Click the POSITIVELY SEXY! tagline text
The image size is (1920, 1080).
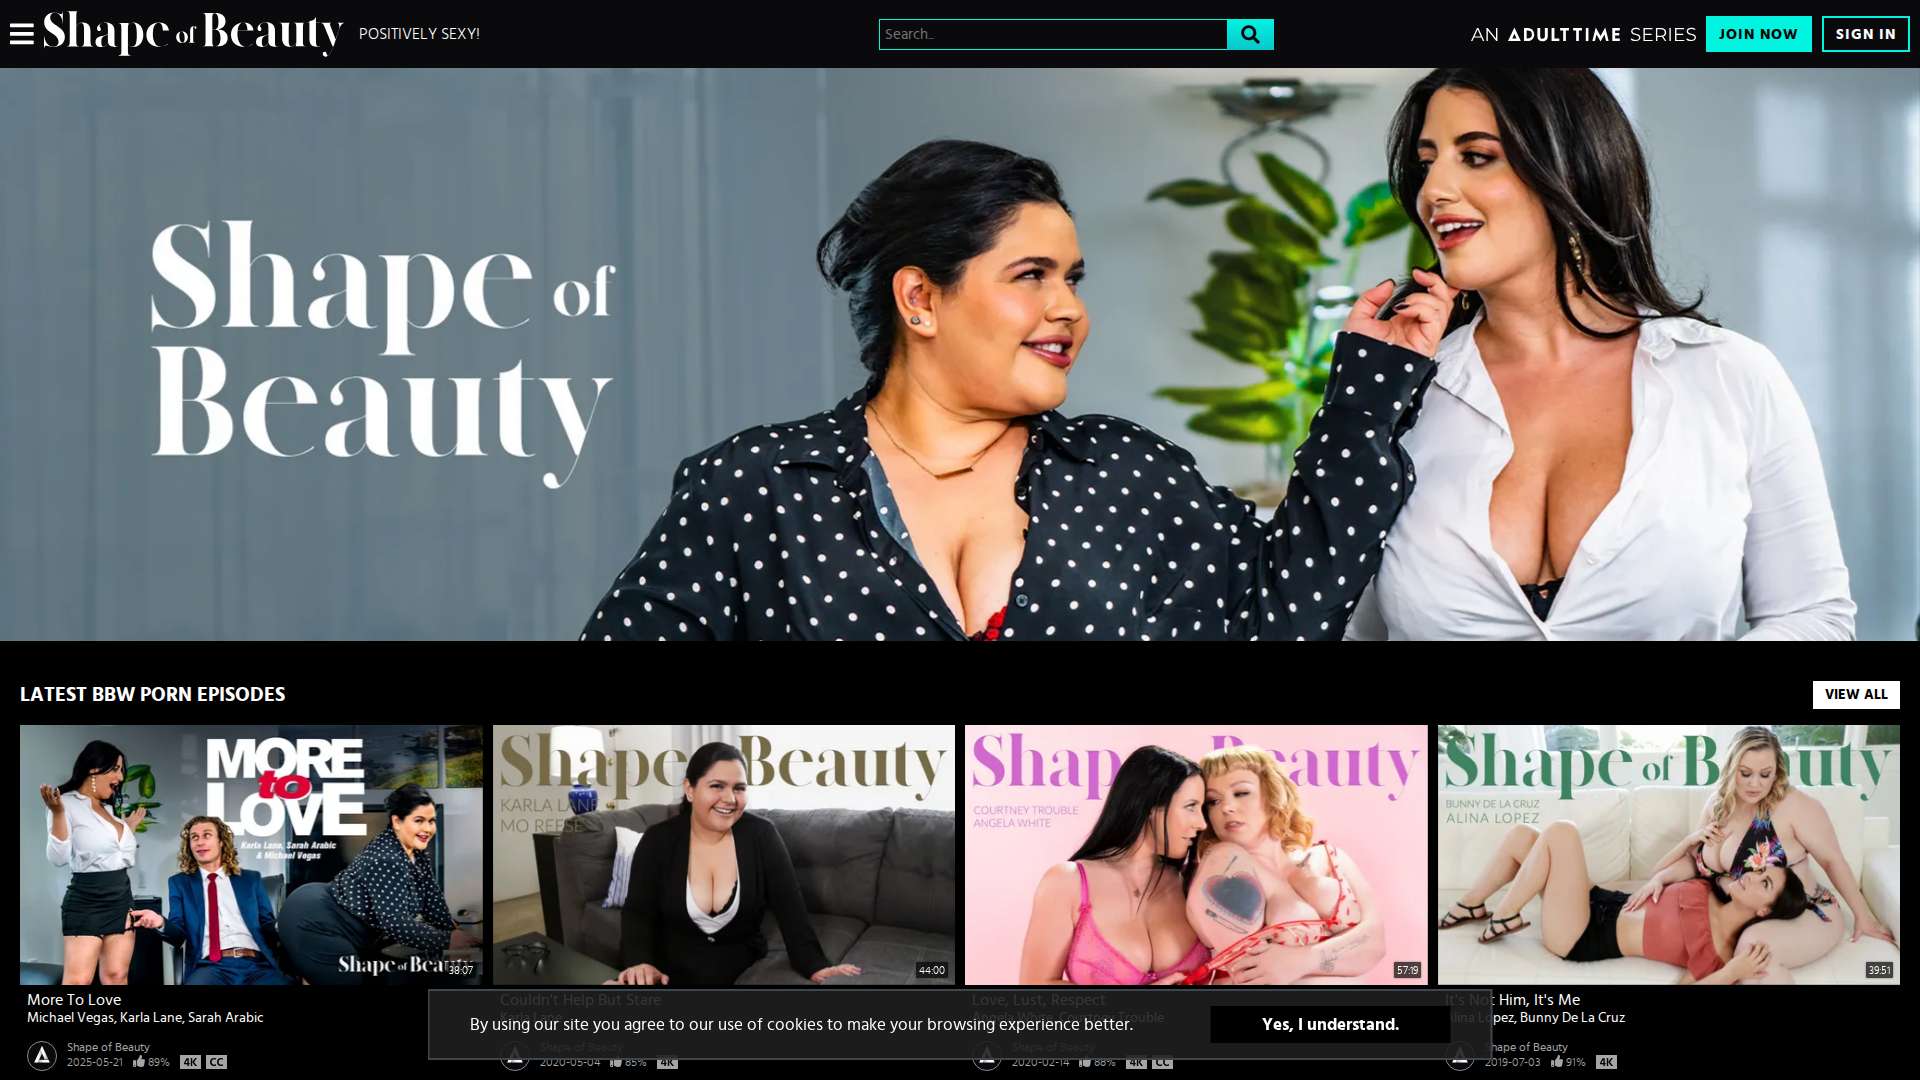(419, 34)
